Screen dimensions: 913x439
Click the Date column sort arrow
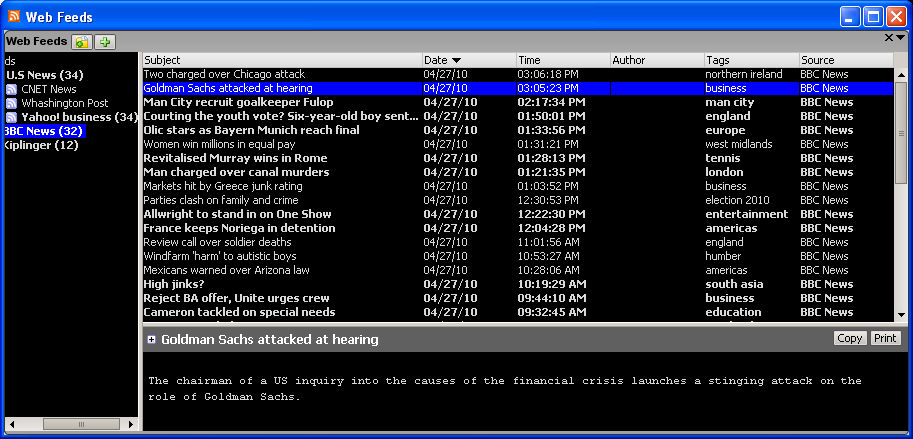coord(456,60)
